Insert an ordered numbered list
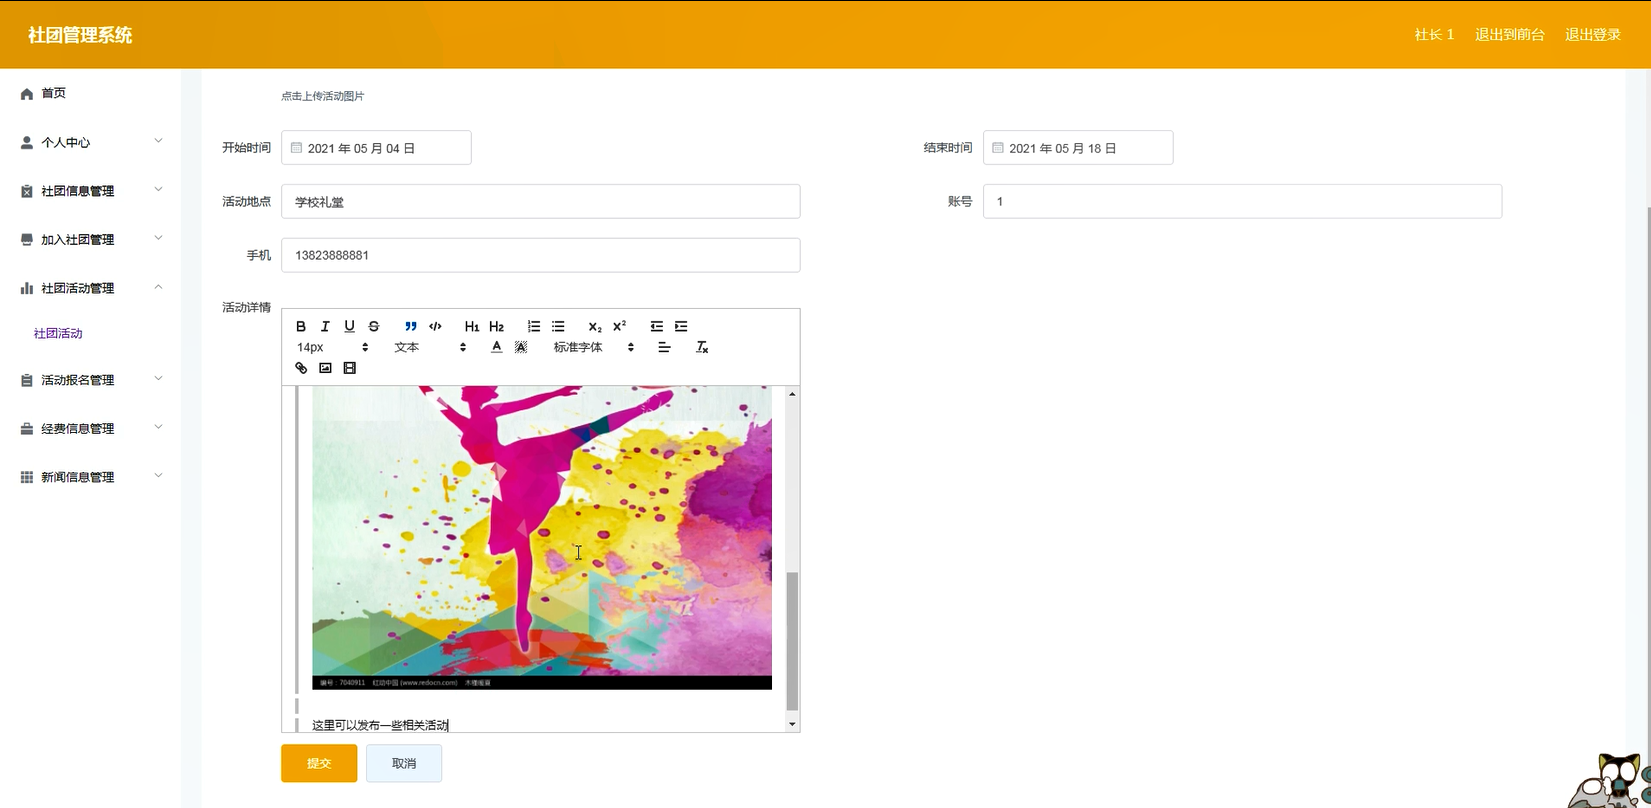Viewport: 1651px width, 808px height. click(534, 326)
